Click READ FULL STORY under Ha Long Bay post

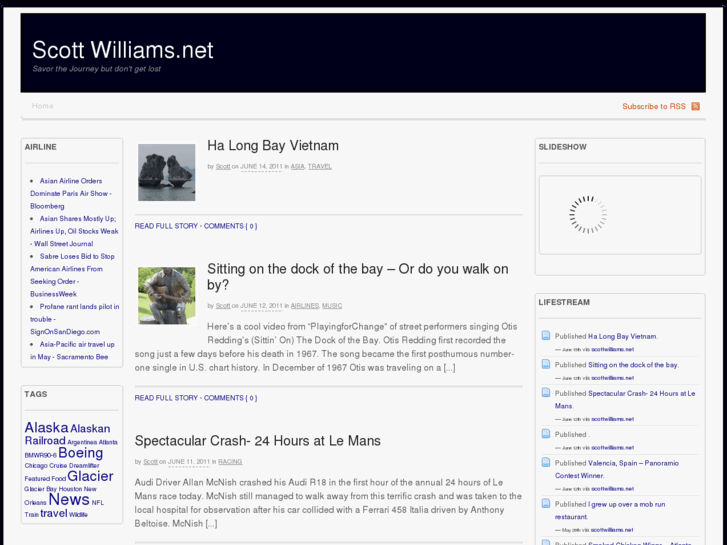166,226
